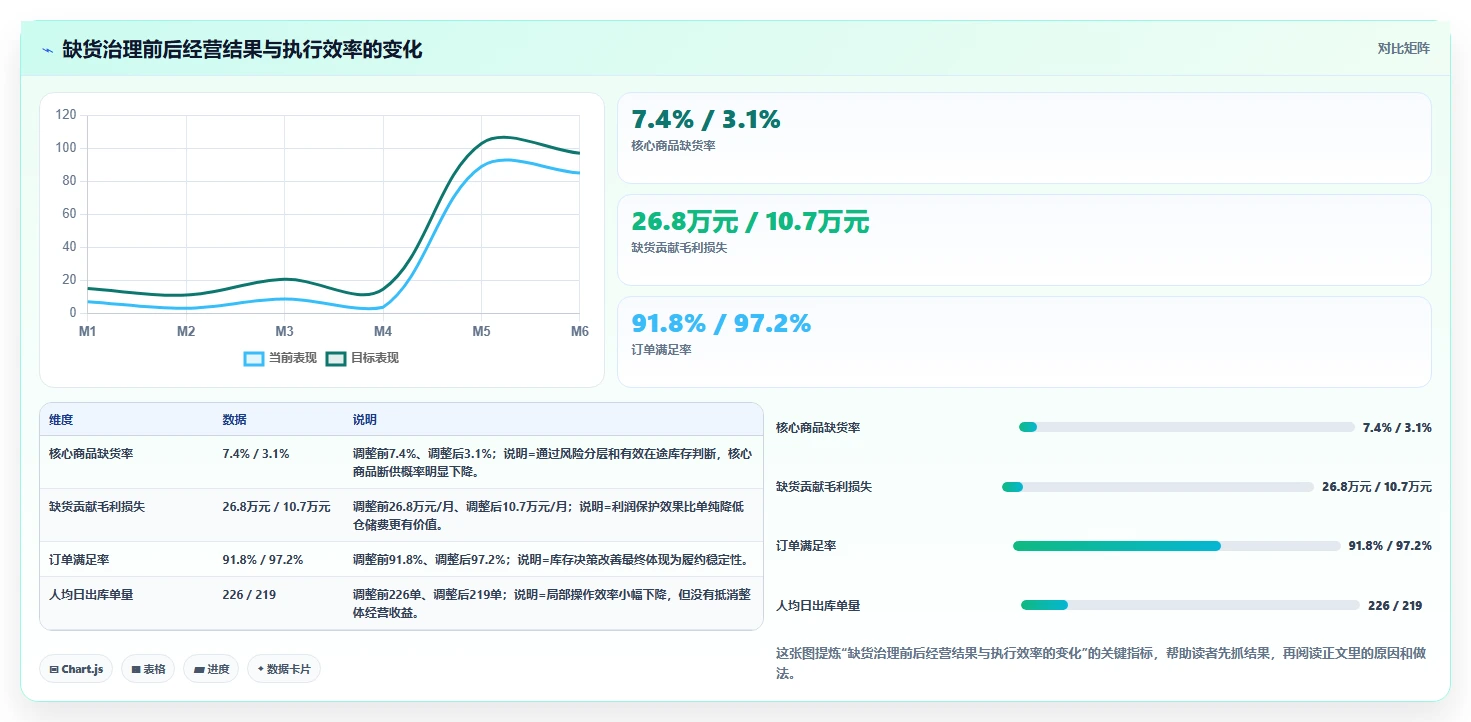Click the description starting 调整前91.8%
Image resolution: width=1471 pixels, height=722 pixels.
coord(553,559)
